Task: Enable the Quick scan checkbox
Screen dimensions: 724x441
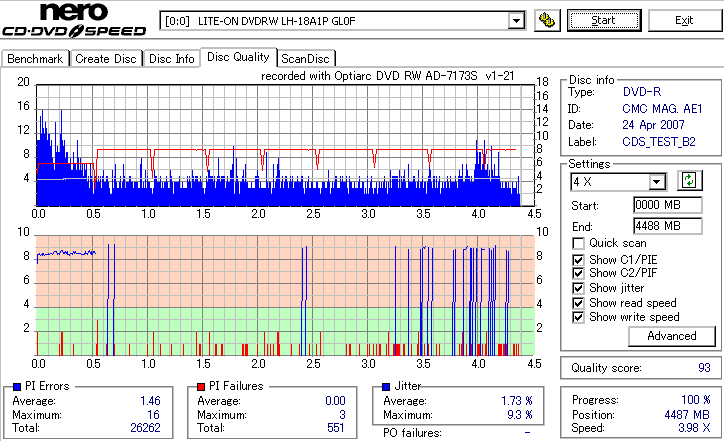Action: [x=578, y=243]
